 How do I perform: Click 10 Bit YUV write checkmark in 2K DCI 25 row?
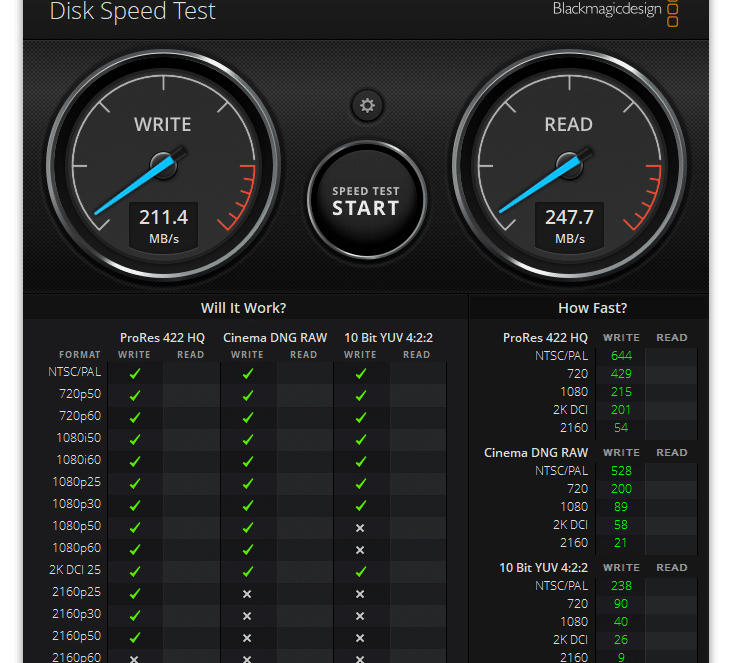click(361, 571)
